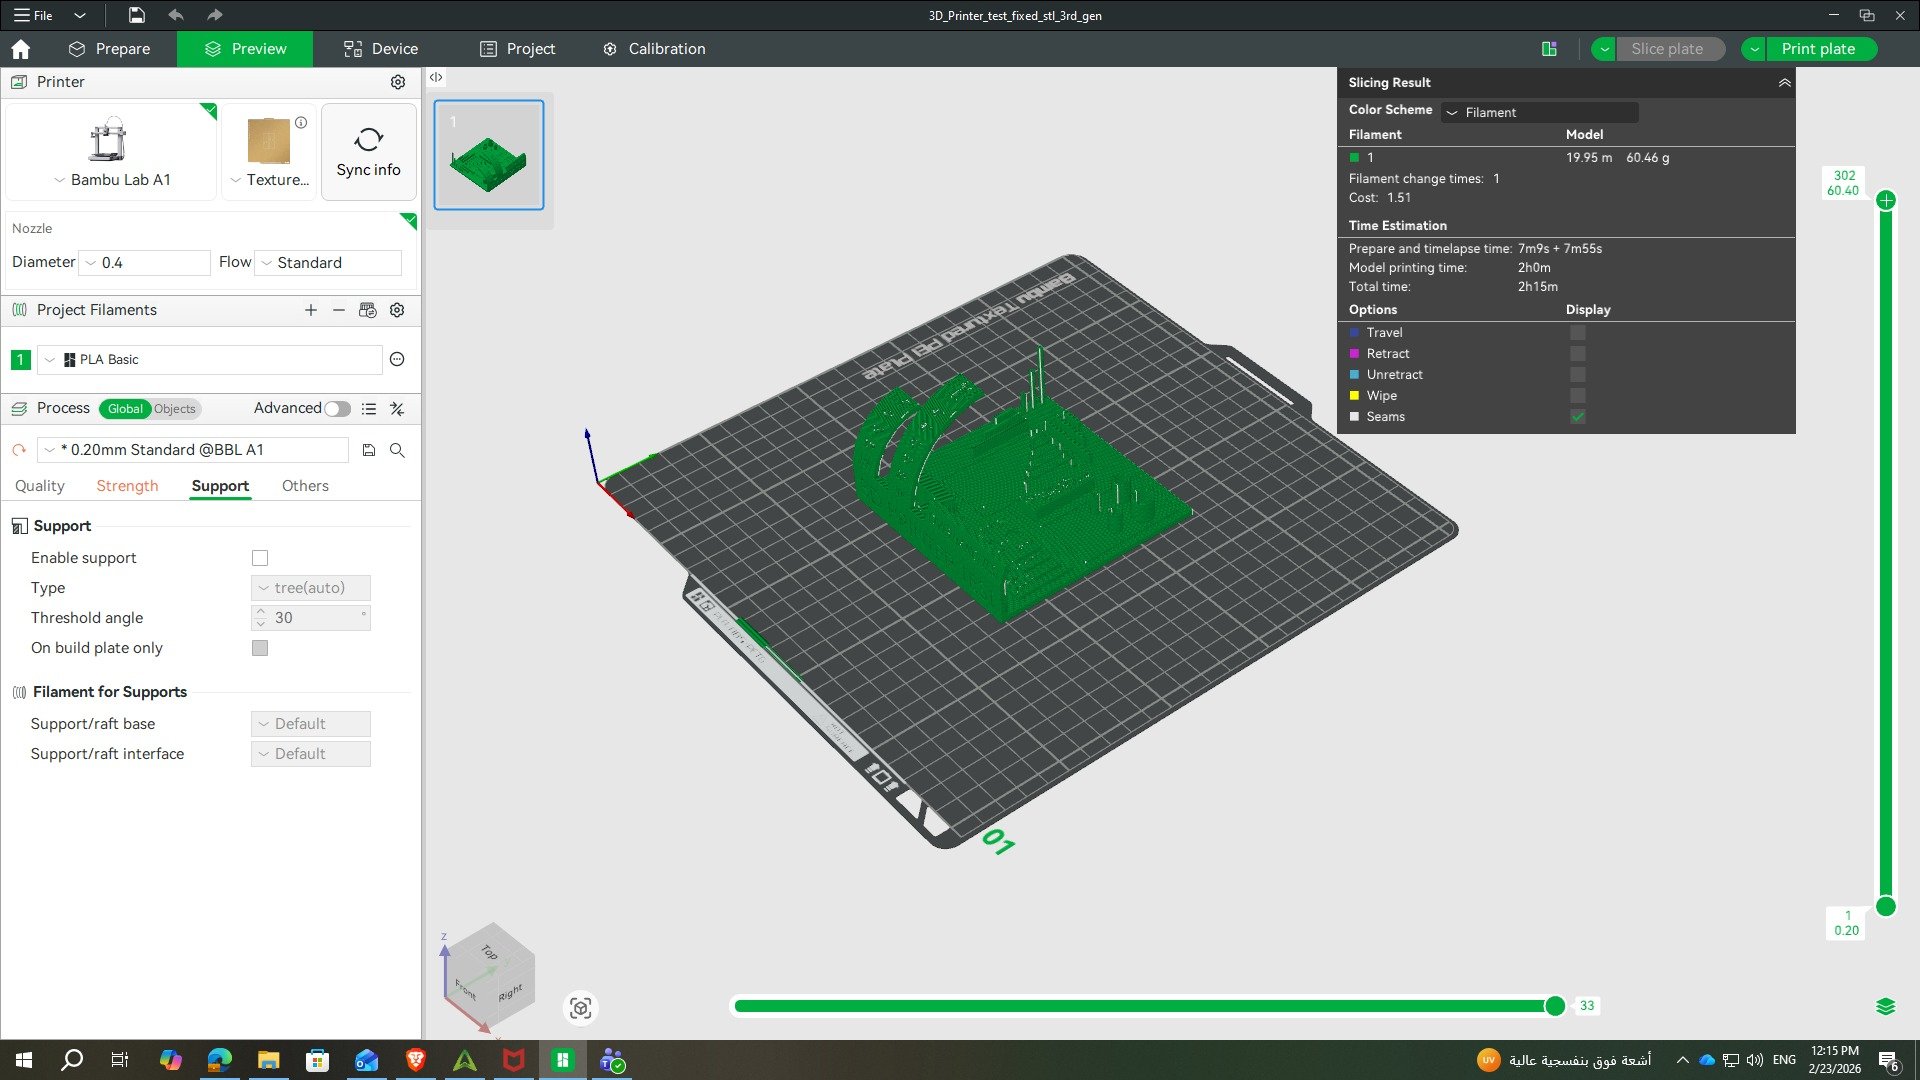Viewport: 1920px width, 1080px height.
Task: Edit PLA Basic filament preset icon
Action: tap(397, 359)
